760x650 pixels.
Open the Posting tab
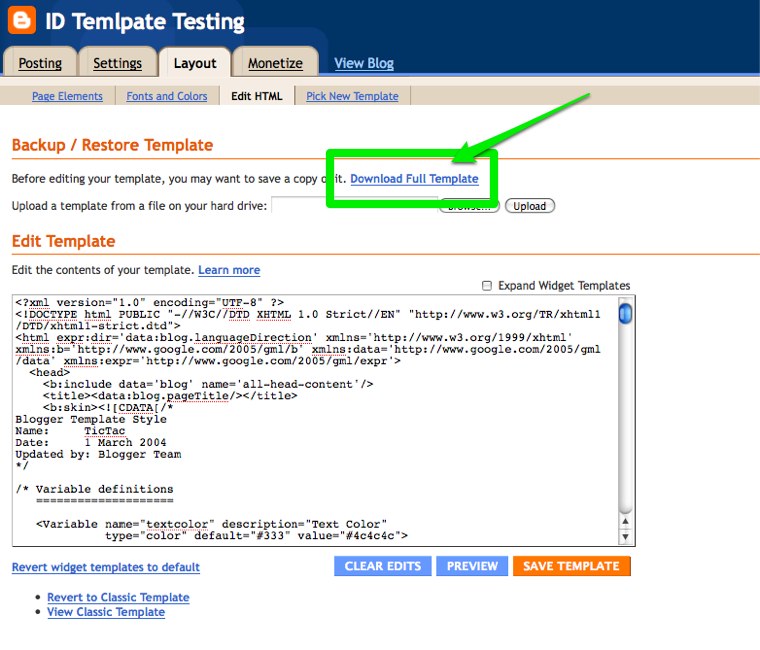[40, 63]
